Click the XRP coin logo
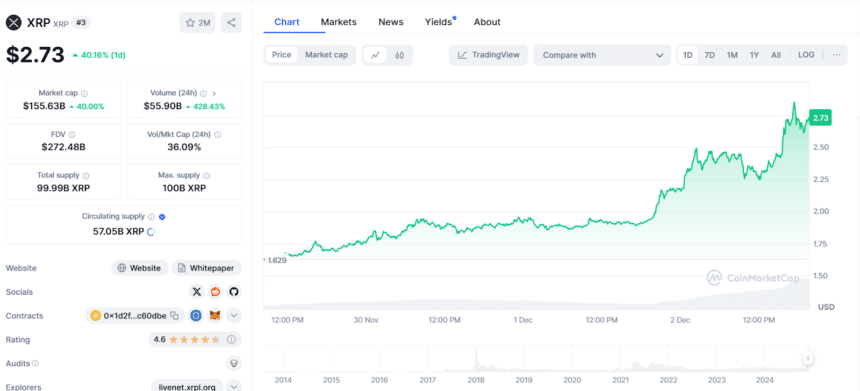This screenshot has width=860, height=391. (13, 22)
